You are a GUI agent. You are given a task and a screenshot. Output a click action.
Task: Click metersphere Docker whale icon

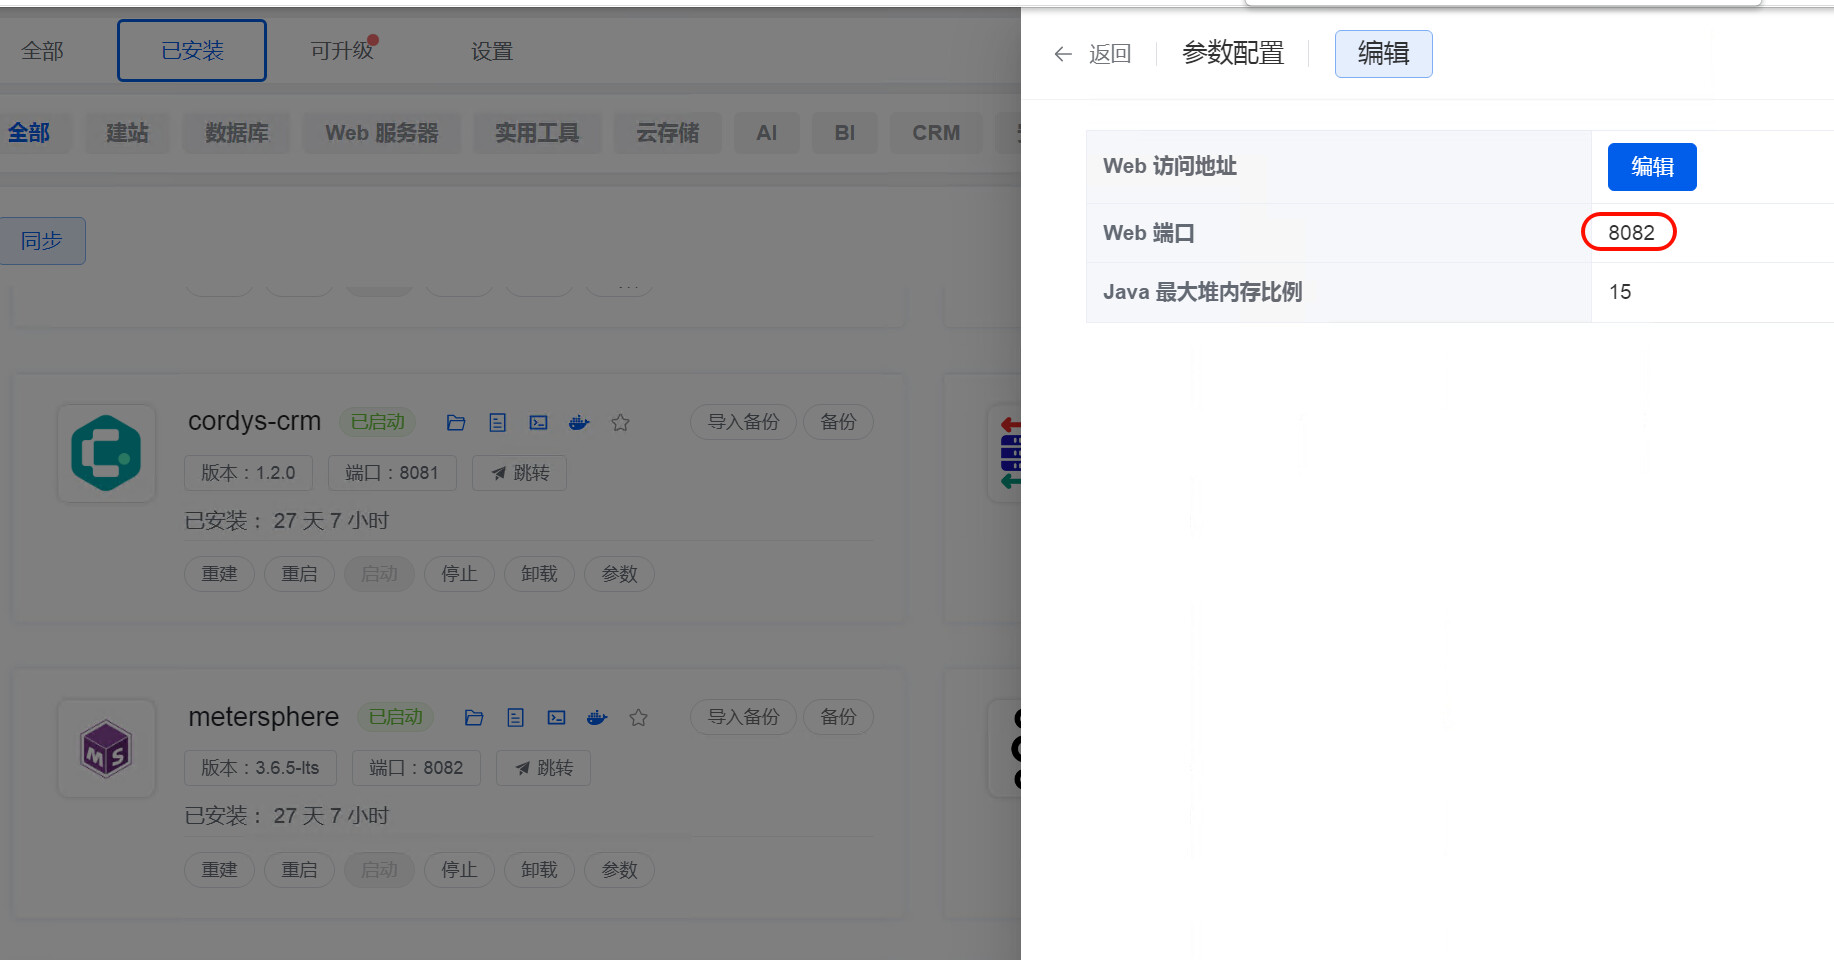point(597,718)
